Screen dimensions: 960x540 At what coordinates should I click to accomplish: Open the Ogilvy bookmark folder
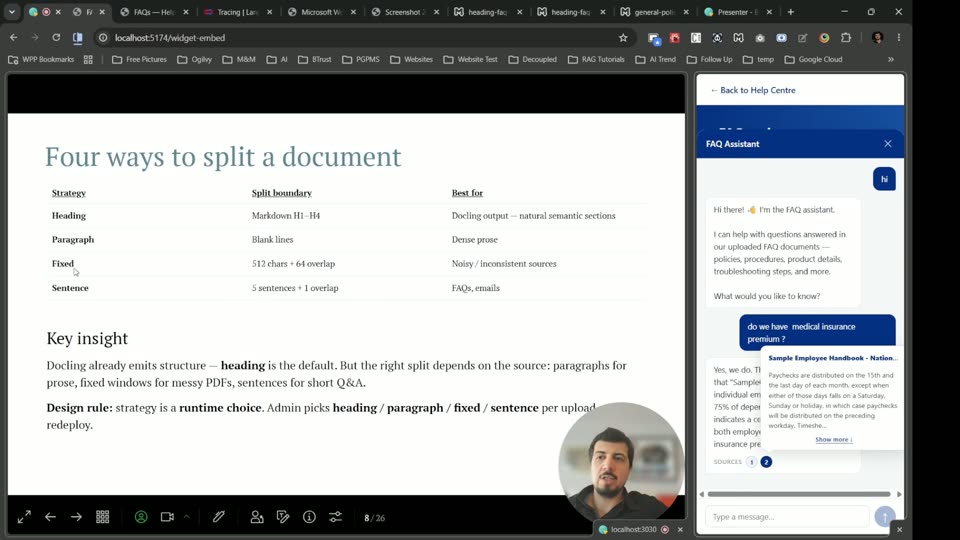(x=194, y=59)
